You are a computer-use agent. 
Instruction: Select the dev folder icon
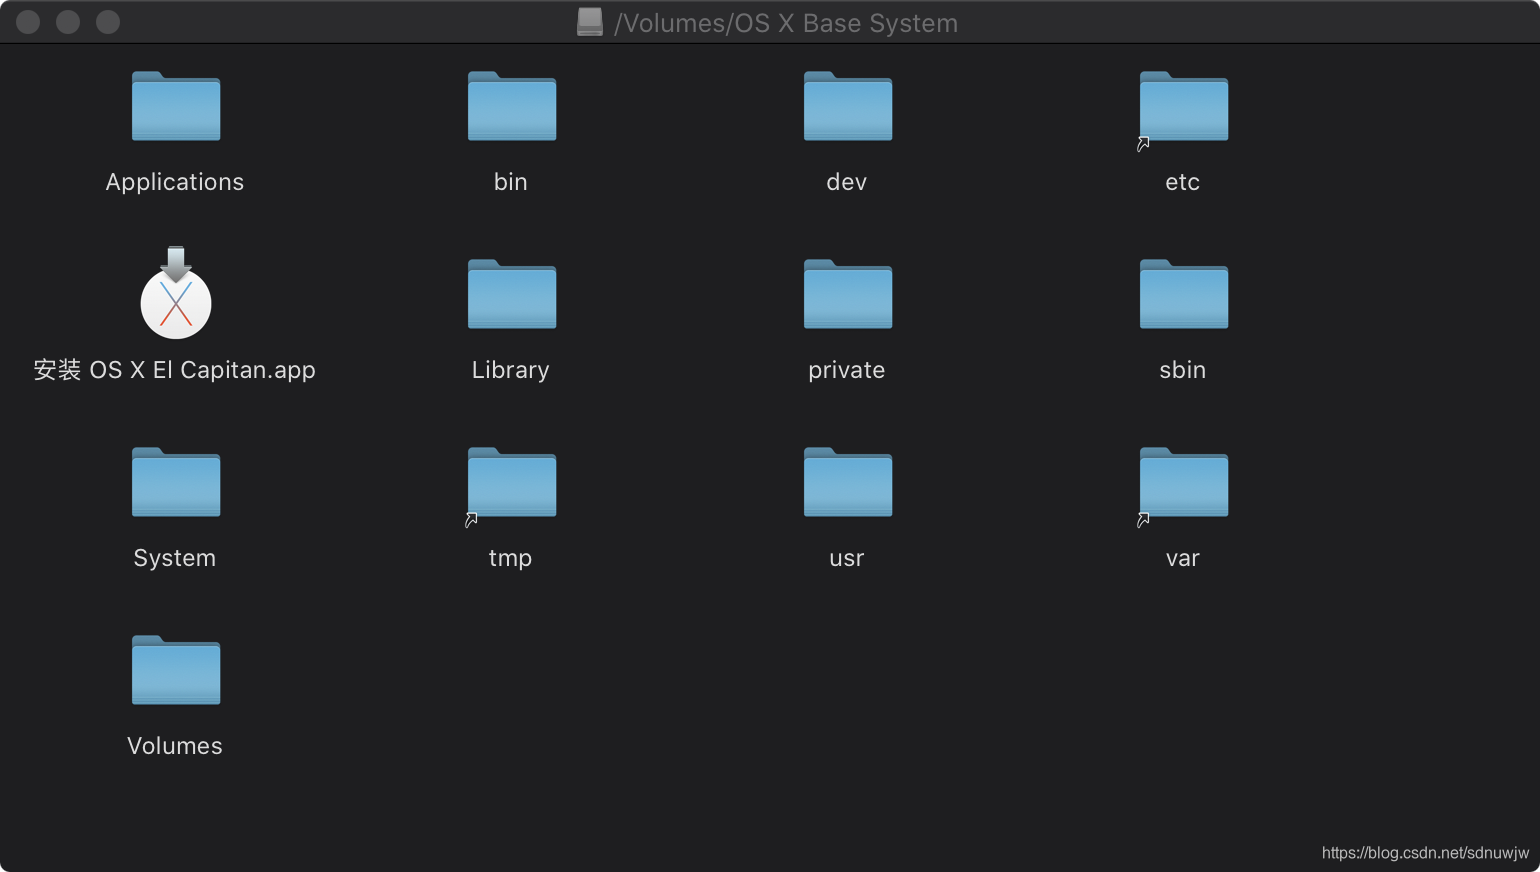point(848,106)
